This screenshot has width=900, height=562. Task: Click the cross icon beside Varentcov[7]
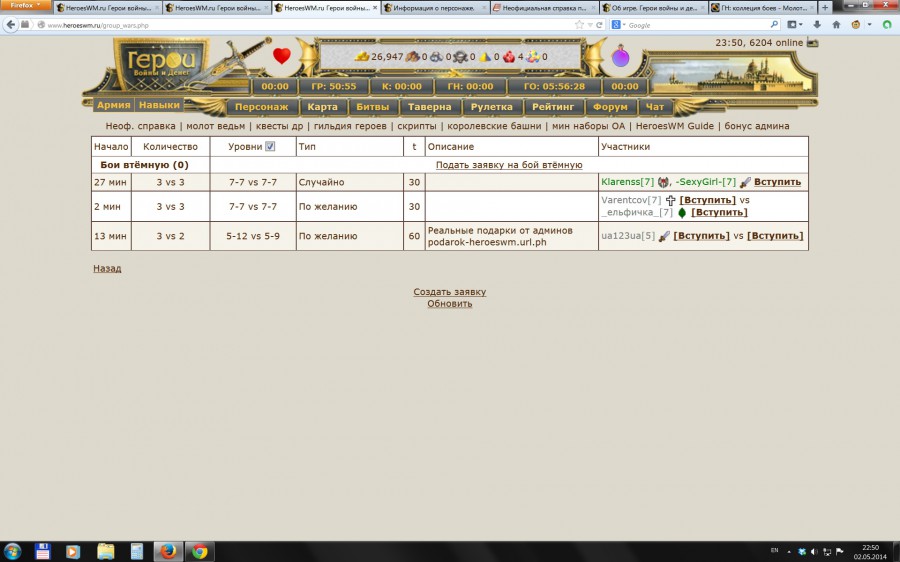tap(670, 200)
